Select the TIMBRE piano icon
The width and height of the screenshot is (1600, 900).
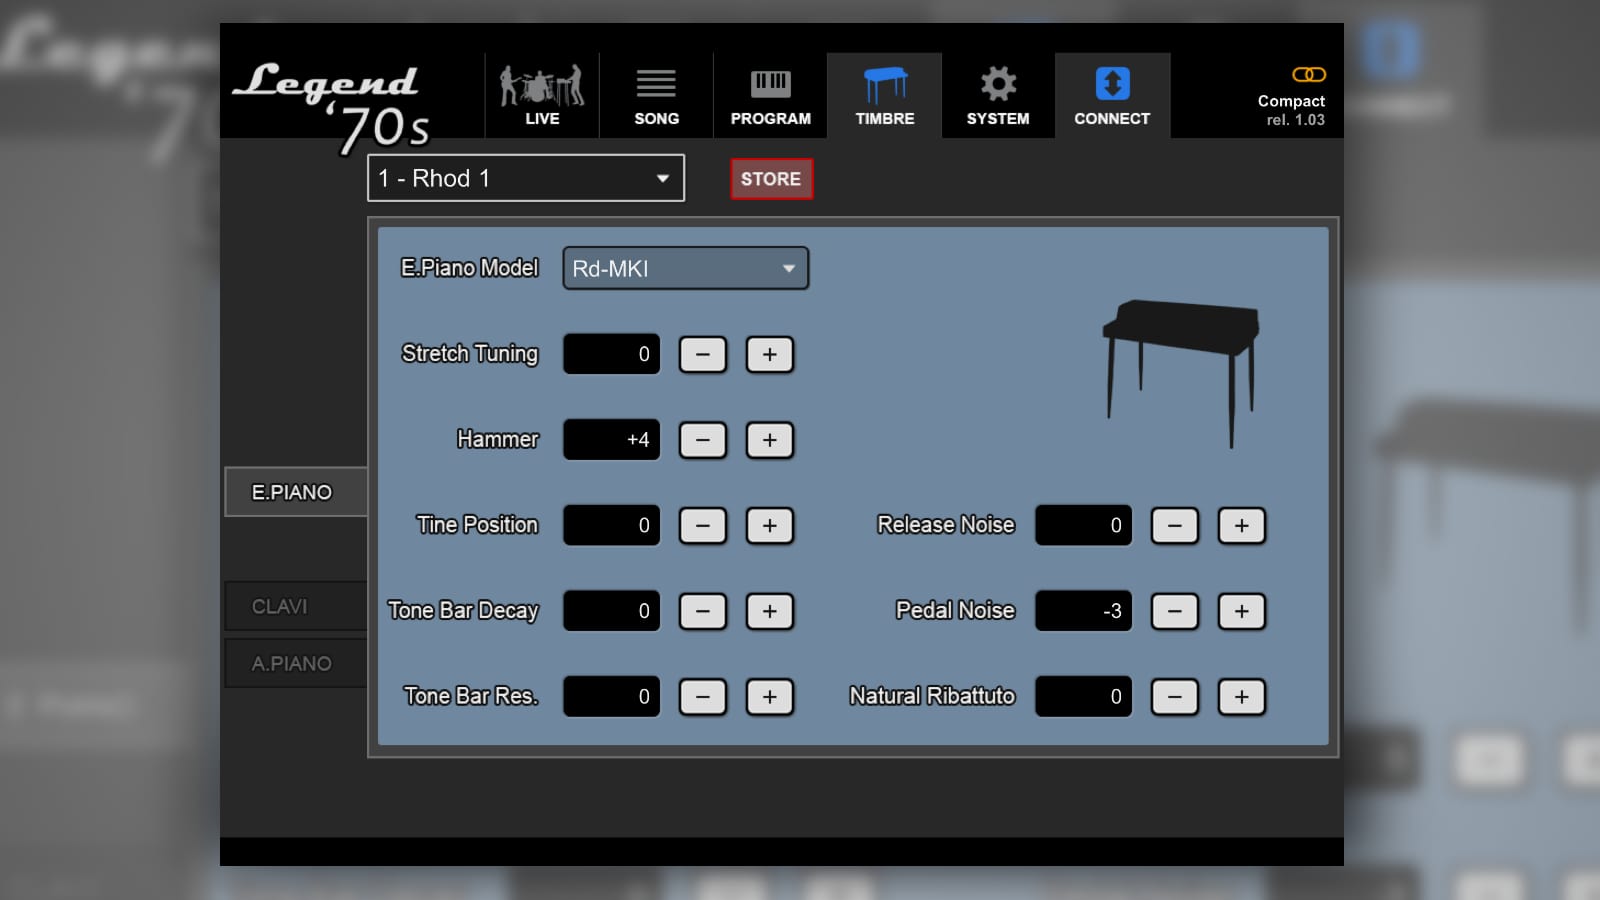(x=884, y=82)
